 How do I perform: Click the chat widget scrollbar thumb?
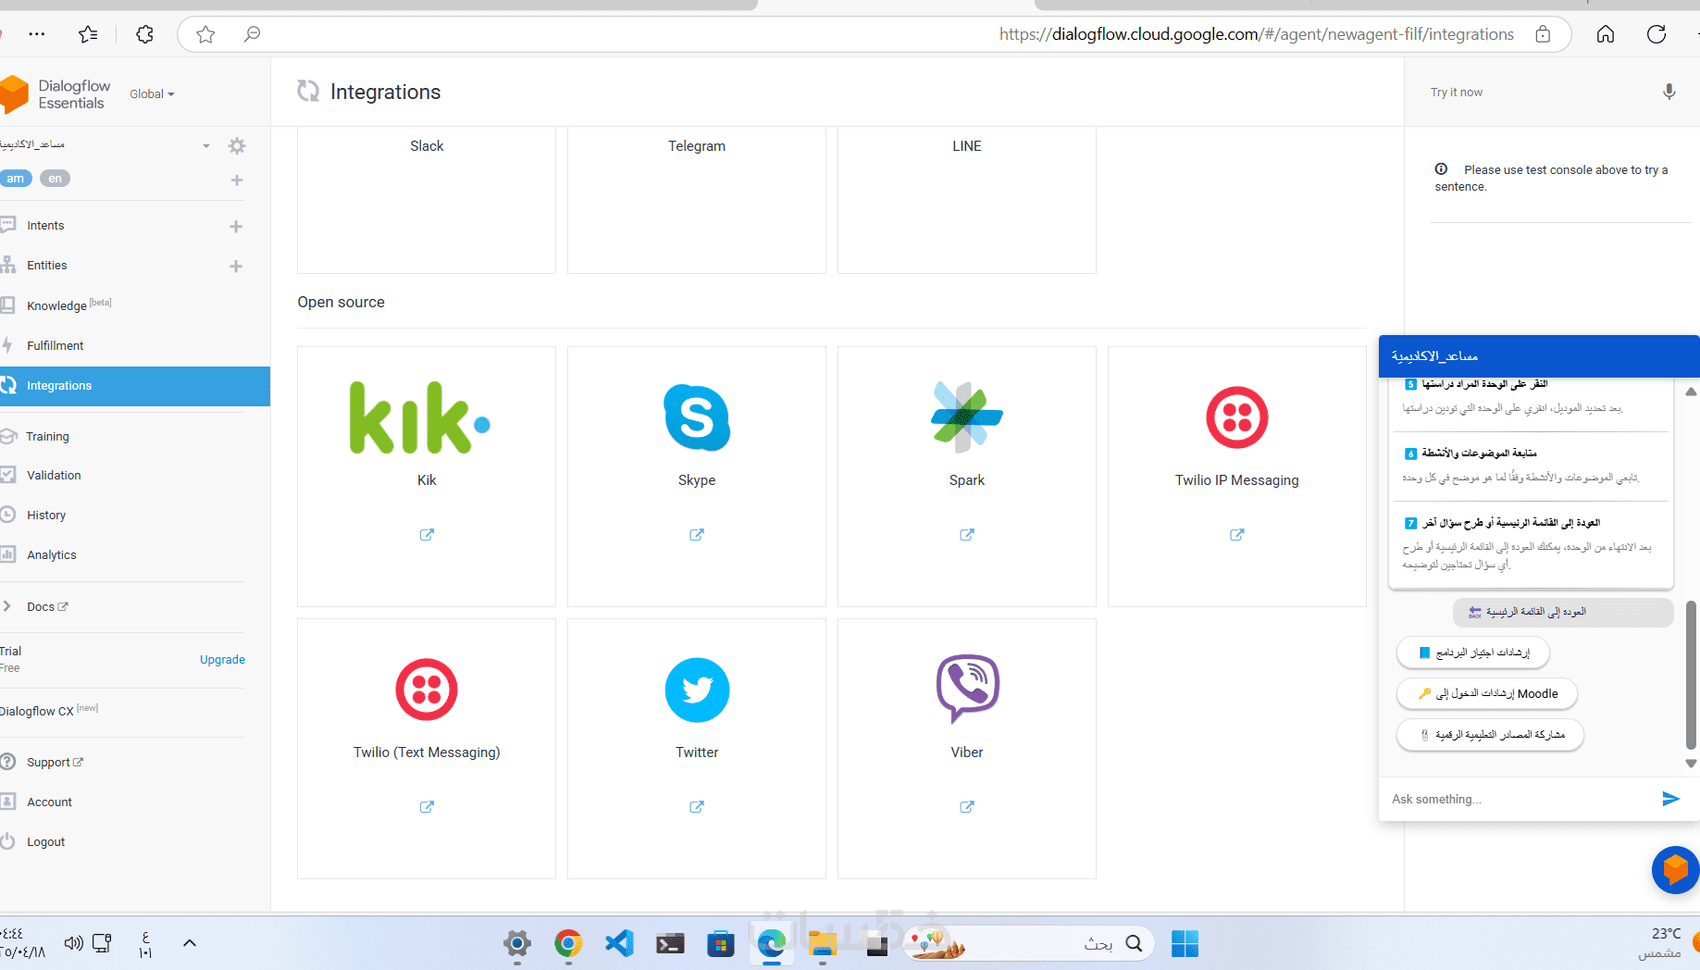click(x=1691, y=674)
